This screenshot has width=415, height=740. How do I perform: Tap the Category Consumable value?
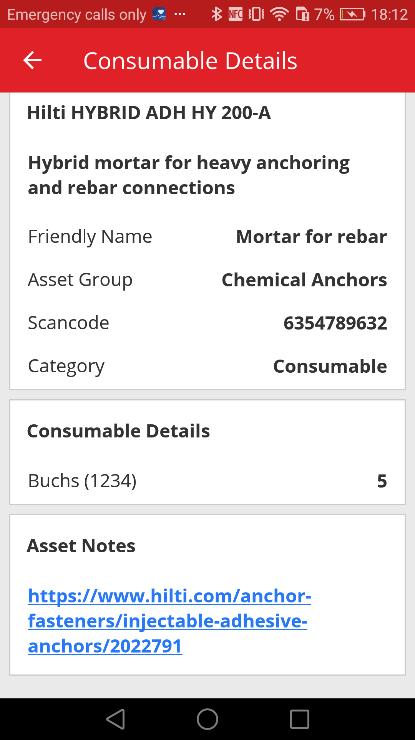(330, 366)
